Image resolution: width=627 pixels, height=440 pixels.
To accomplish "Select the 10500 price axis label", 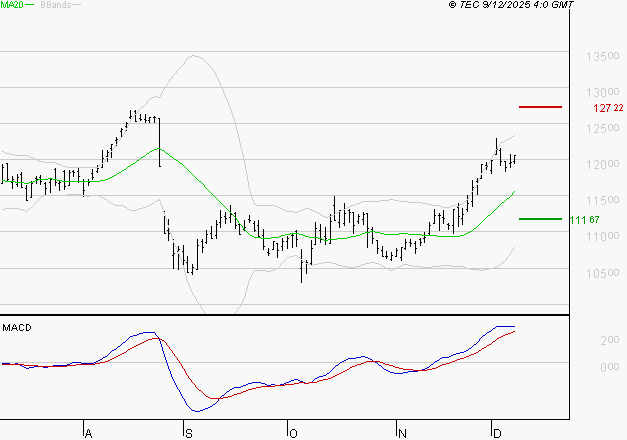I will tap(603, 273).
